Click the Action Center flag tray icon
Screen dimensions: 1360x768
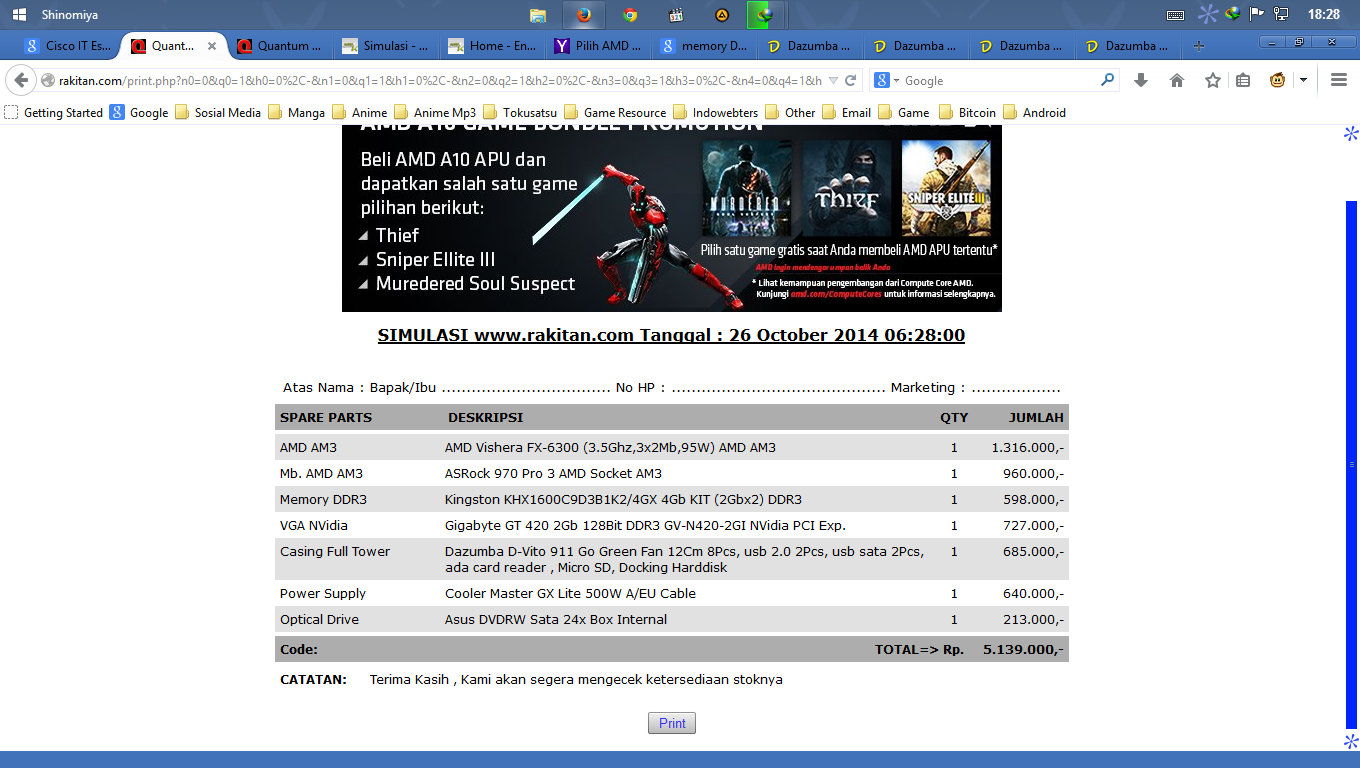point(1257,14)
